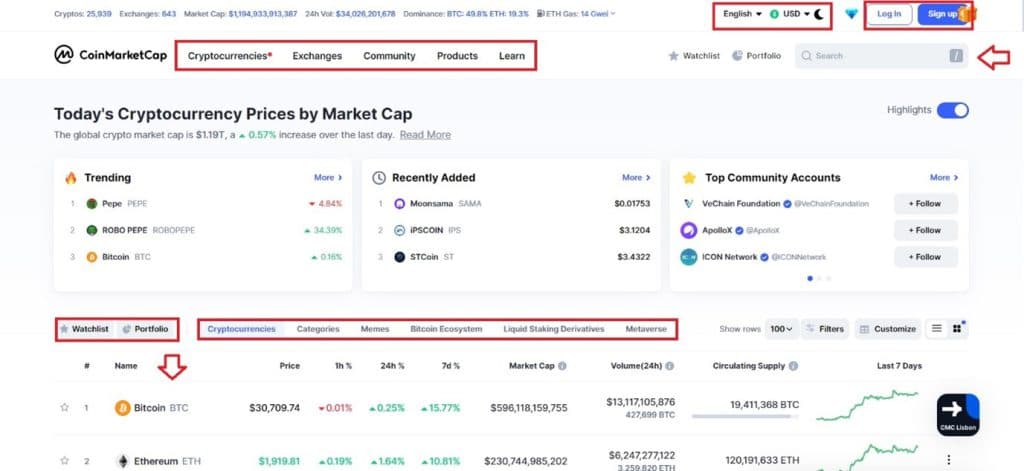This screenshot has width=1024, height=471.
Task: Click the Bitcoin orange logo in table
Action: click(x=122, y=408)
